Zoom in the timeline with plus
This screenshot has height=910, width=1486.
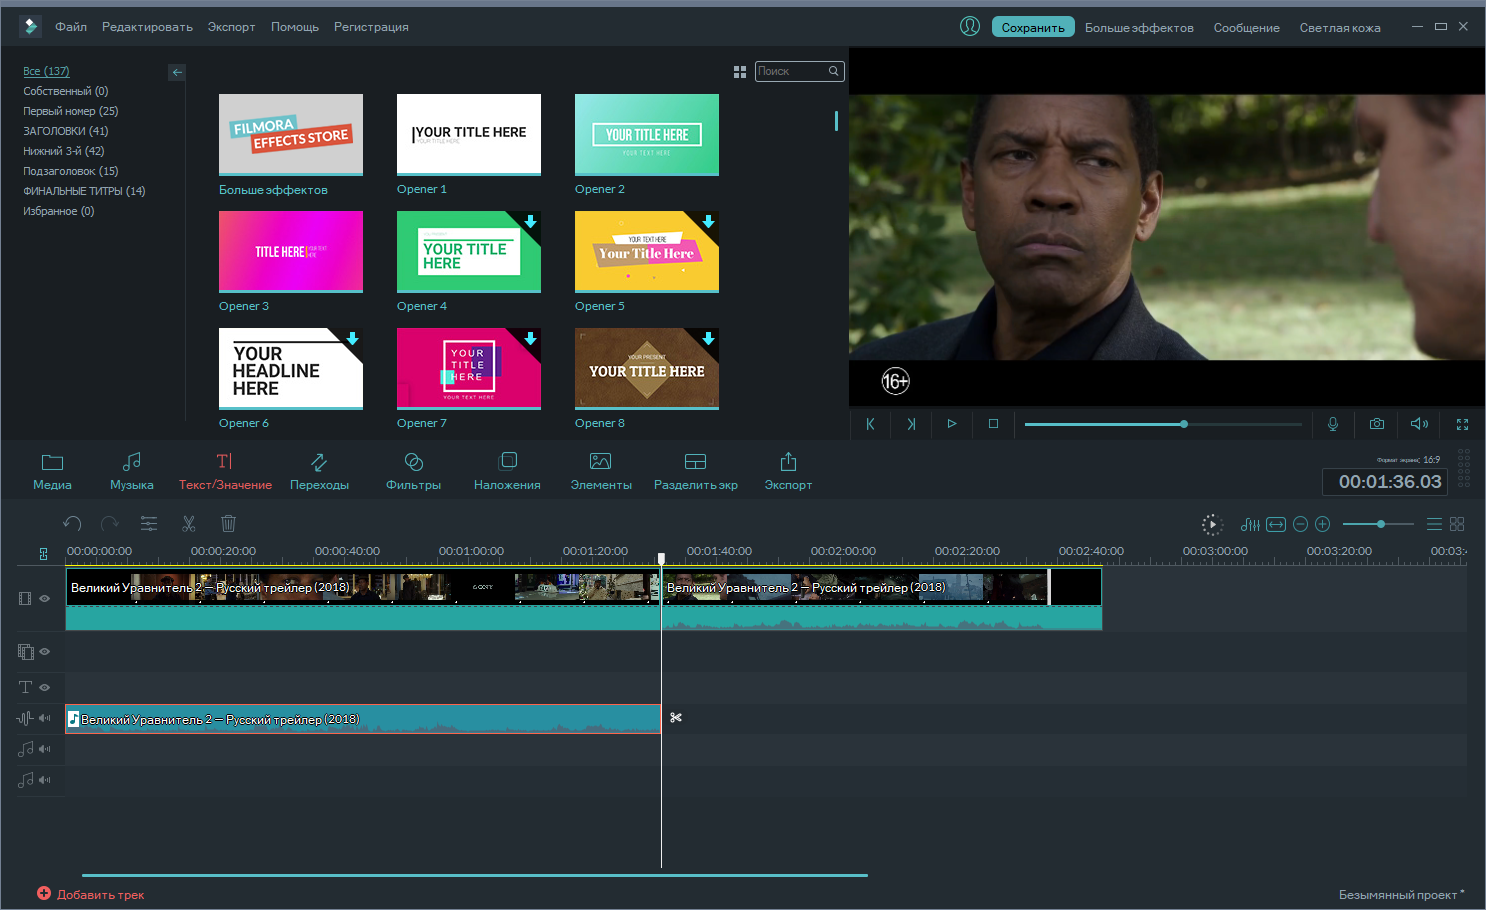coord(1323,524)
